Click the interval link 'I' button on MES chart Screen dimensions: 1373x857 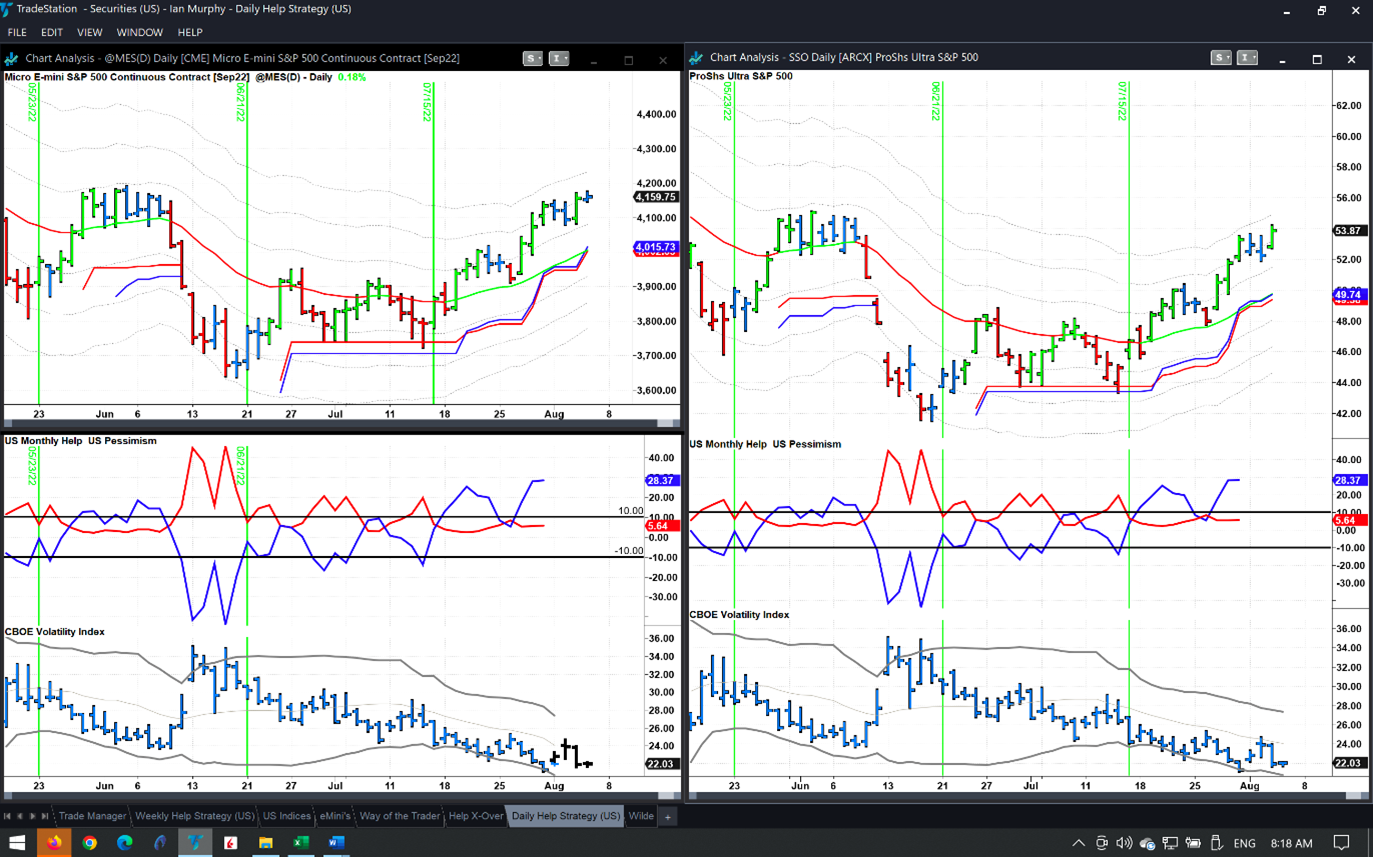tap(555, 59)
